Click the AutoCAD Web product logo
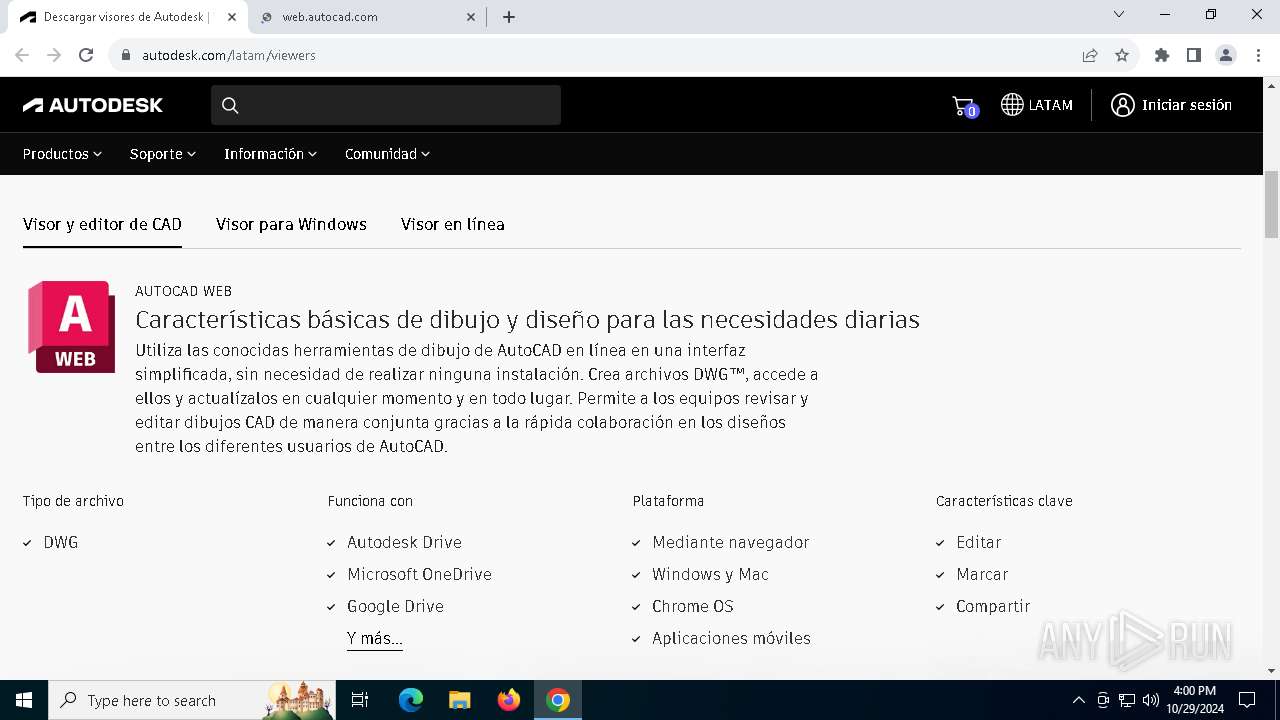This screenshot has width=1280, height=720. pos(71,327)
